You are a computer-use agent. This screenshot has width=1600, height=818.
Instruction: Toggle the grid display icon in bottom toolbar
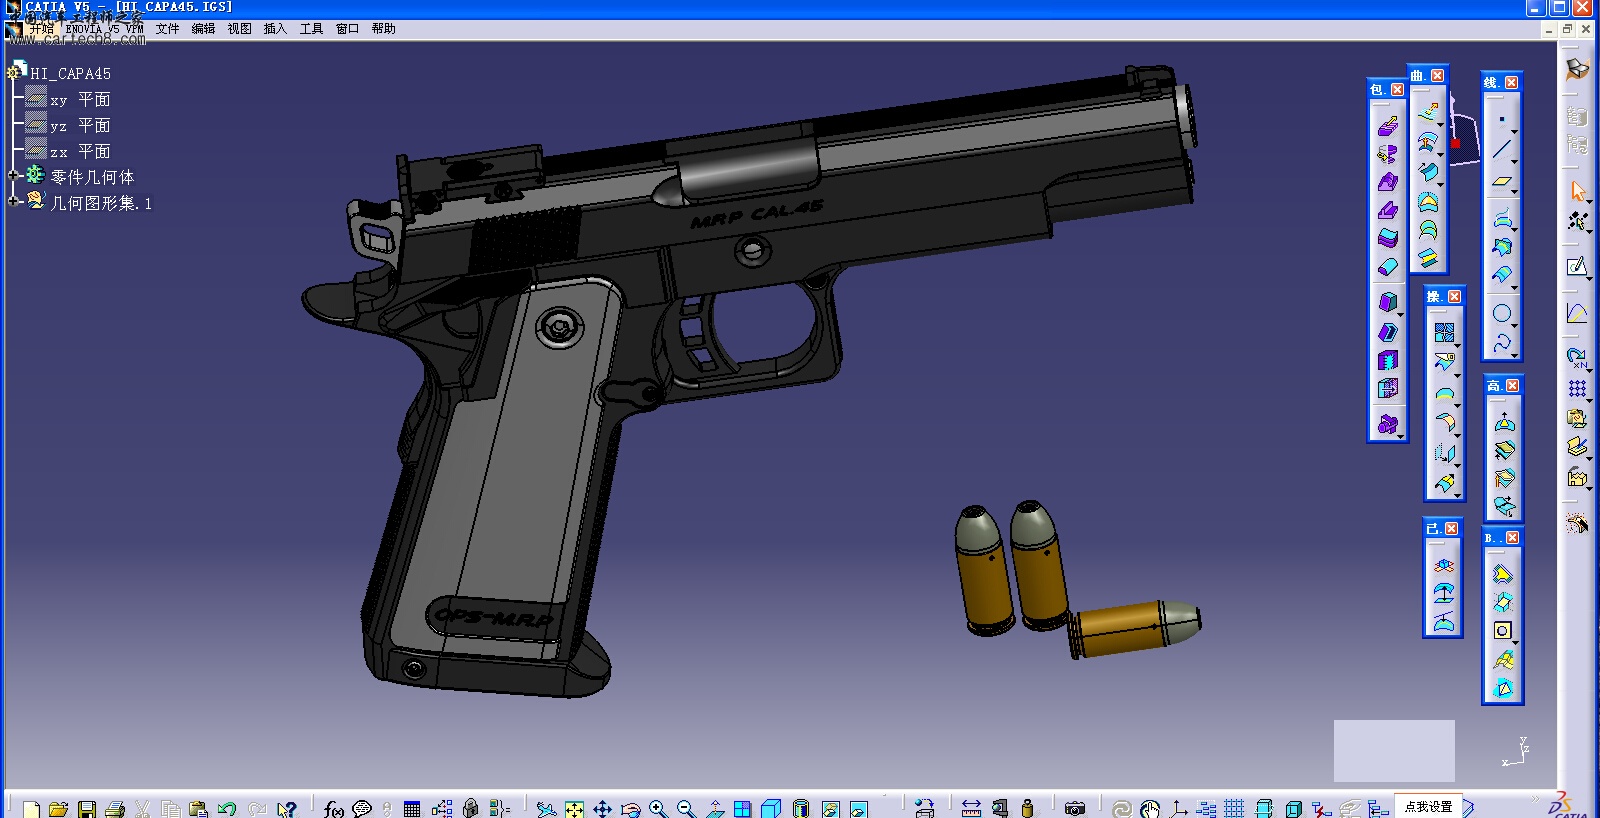coord(1234,809)
